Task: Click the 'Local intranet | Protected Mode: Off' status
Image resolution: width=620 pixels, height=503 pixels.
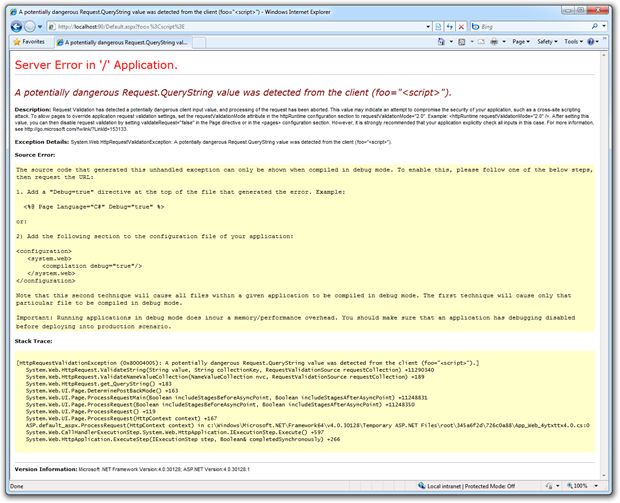Action: pyautogui.click(x=471, y=486)
